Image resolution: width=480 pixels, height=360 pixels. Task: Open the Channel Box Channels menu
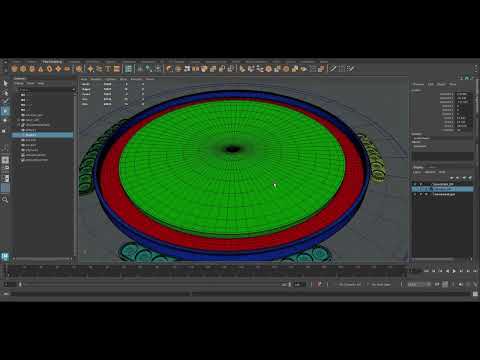click(418, 84)
